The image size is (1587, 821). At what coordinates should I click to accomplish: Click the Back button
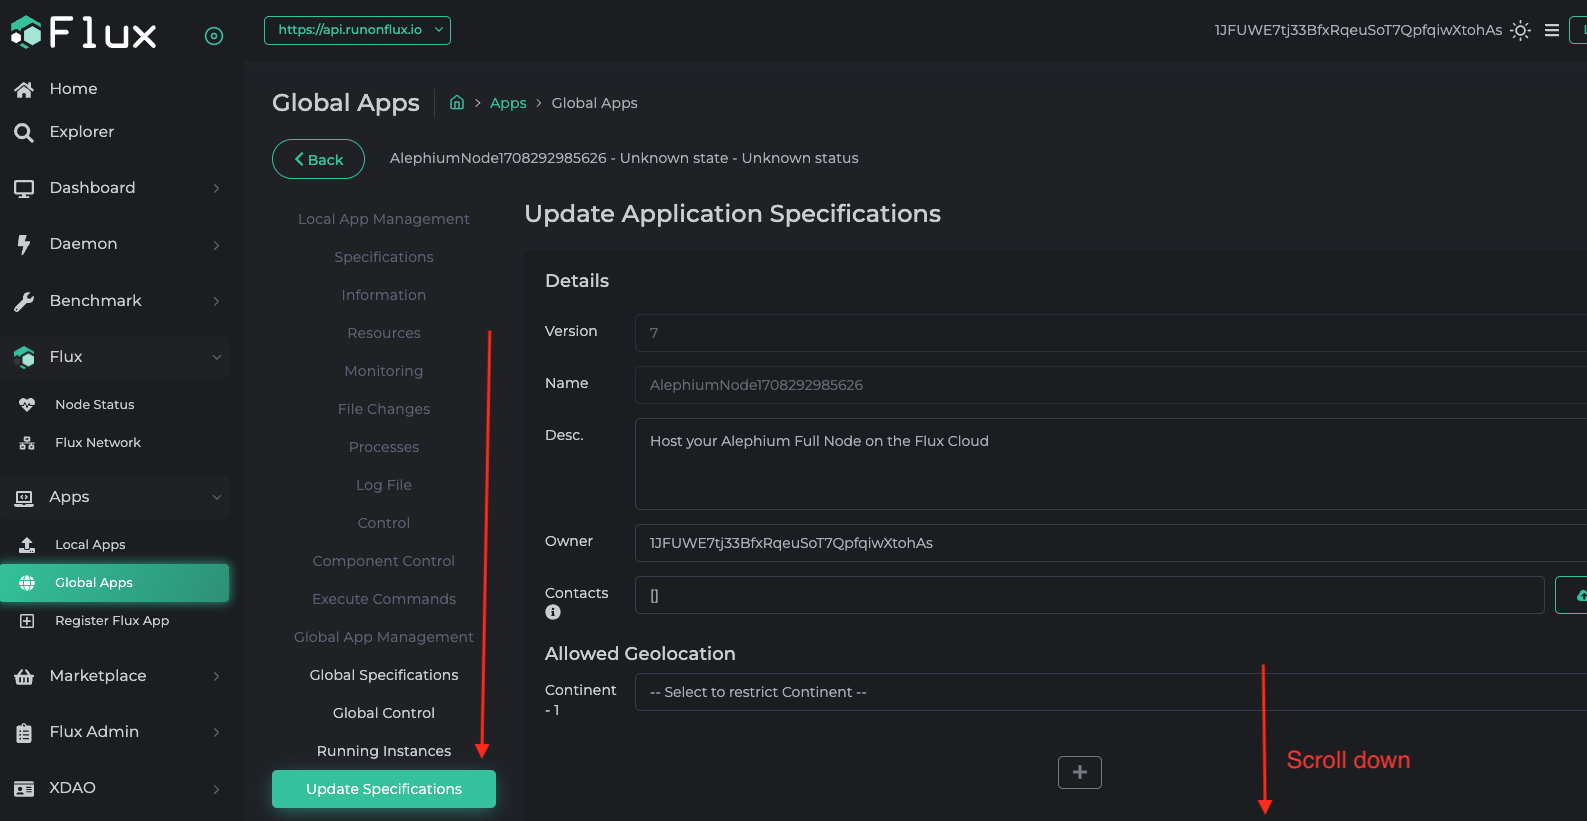pyautogui.click(x=318, y=159)
